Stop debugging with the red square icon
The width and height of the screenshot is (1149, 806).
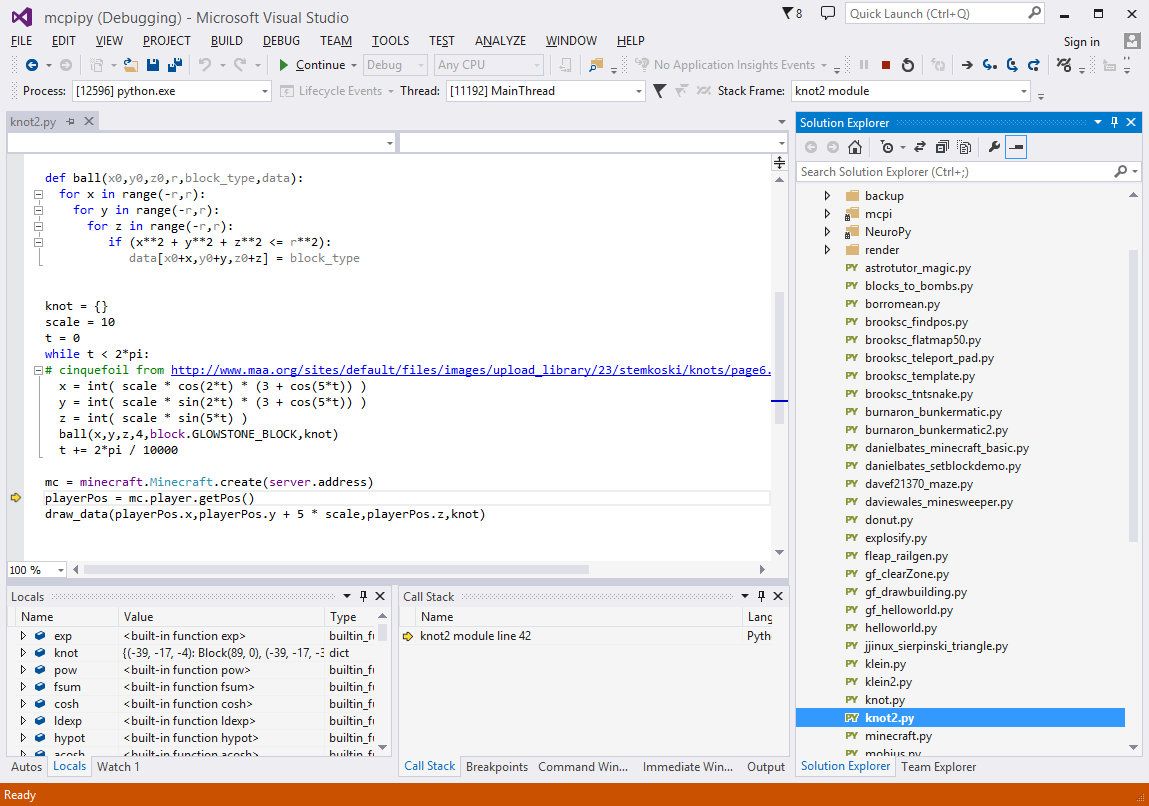point(885,64)
